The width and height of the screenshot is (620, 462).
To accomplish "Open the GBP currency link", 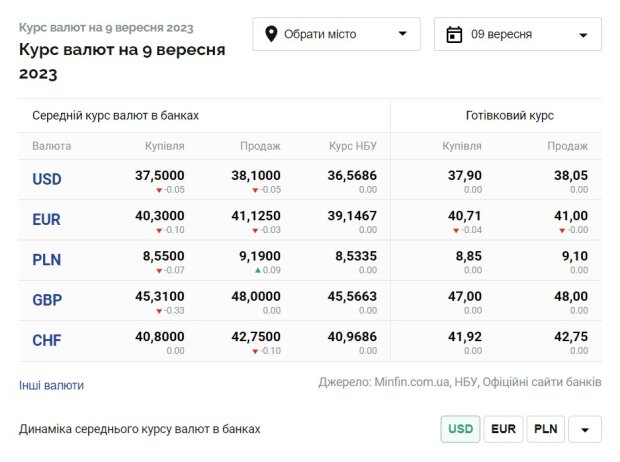I will click(47, 300).
